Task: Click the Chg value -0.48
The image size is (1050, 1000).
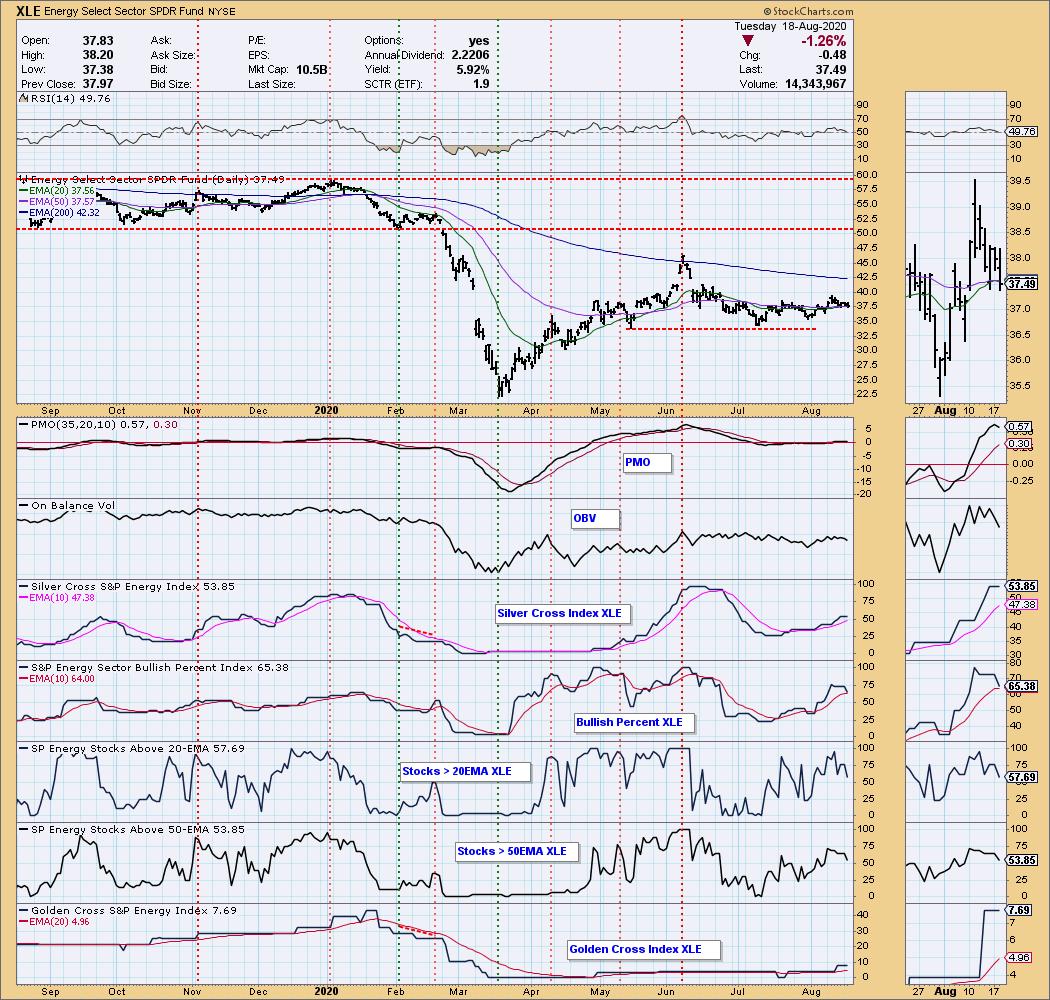Action: (830, 55)
